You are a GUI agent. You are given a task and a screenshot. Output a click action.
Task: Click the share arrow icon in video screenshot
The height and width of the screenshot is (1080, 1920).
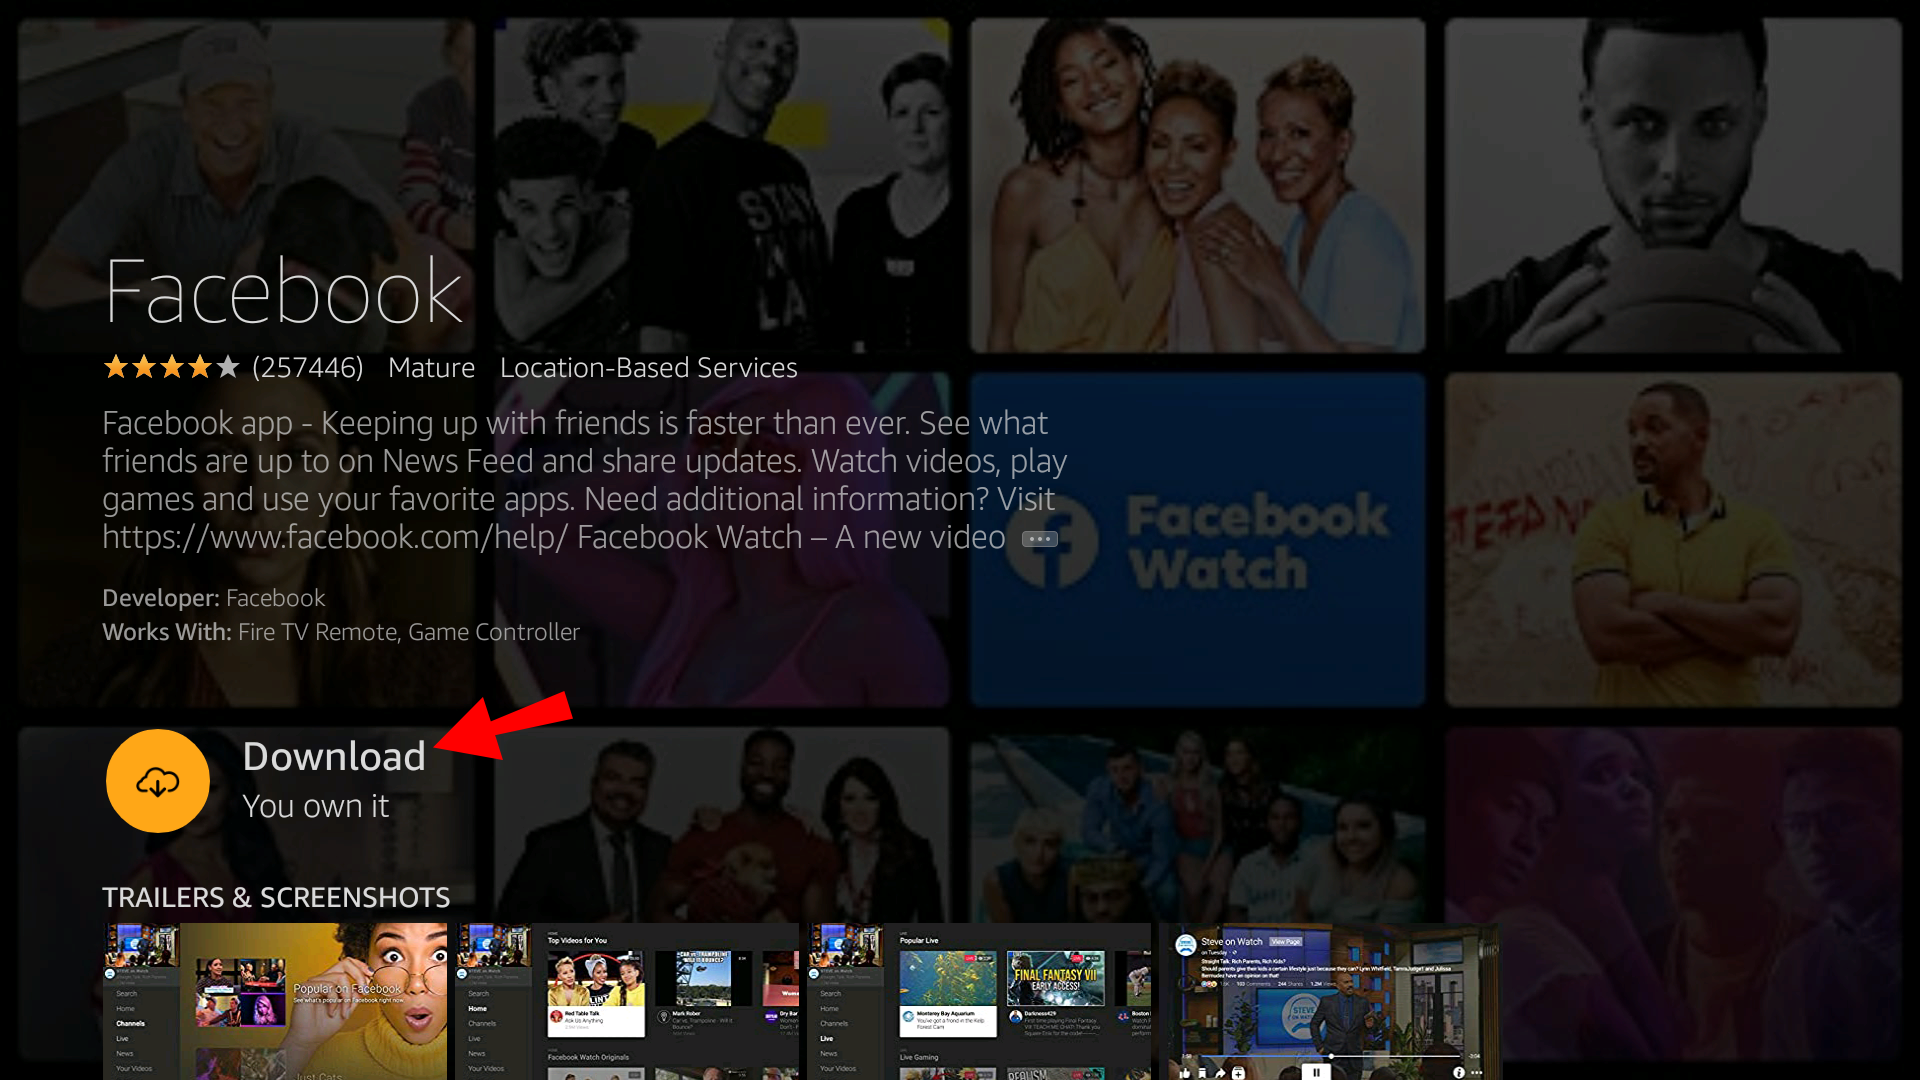pyautogui.click(x=1220, y=1073)
